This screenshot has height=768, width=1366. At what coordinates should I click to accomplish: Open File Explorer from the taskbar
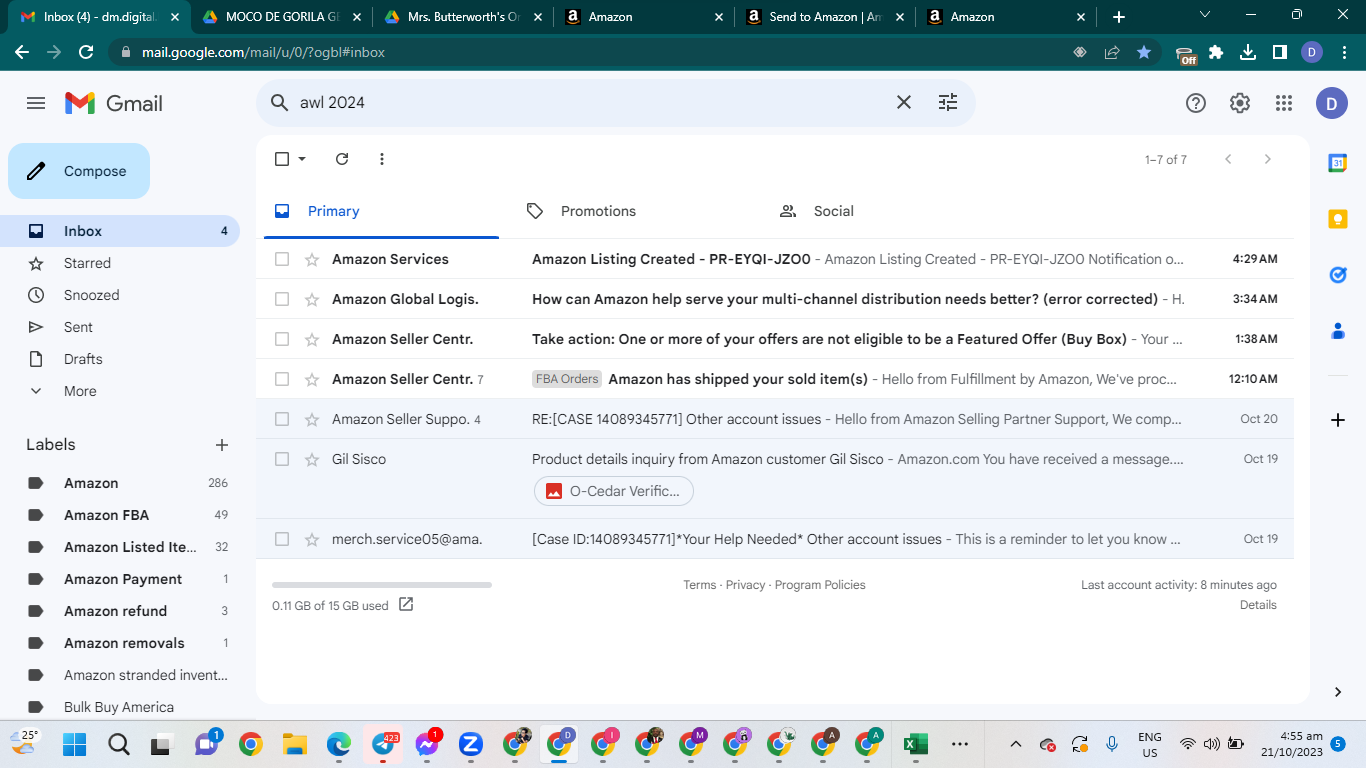[x=294, y=744]
